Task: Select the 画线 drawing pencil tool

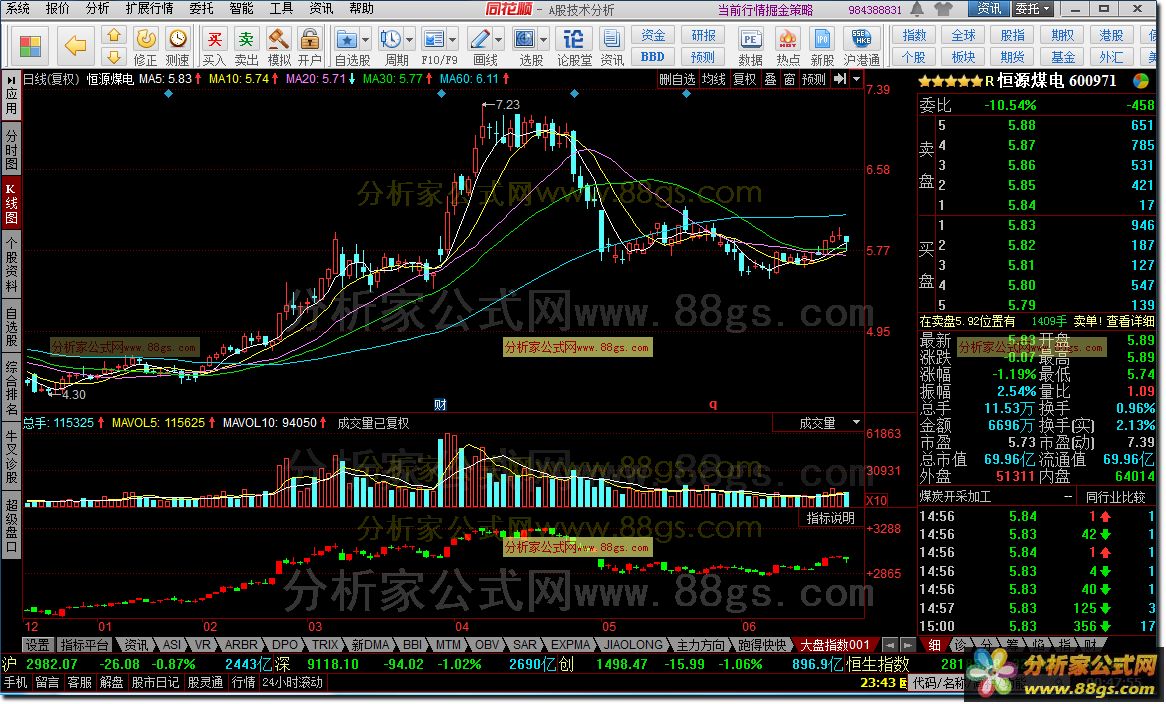Action: (x=480, y=39)
